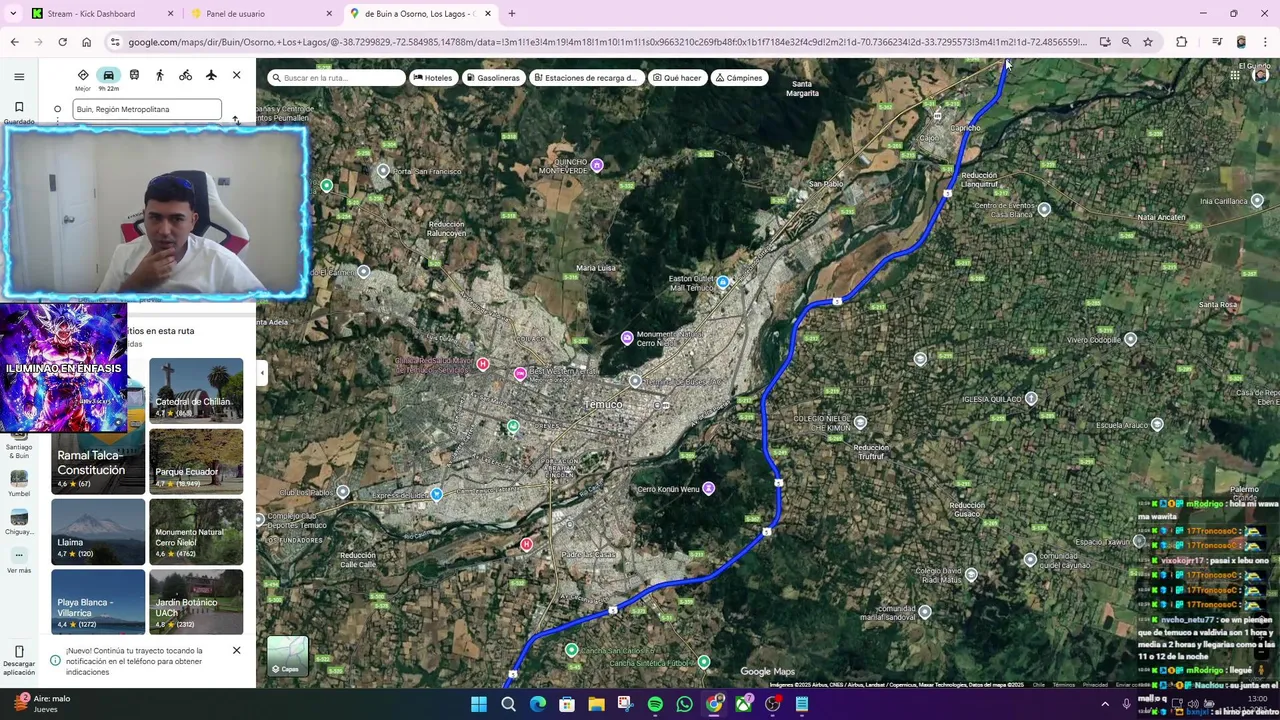Filter by Estaciones de recarga chip
This screenshot has width=1280, height=720.
pos(586,77)
